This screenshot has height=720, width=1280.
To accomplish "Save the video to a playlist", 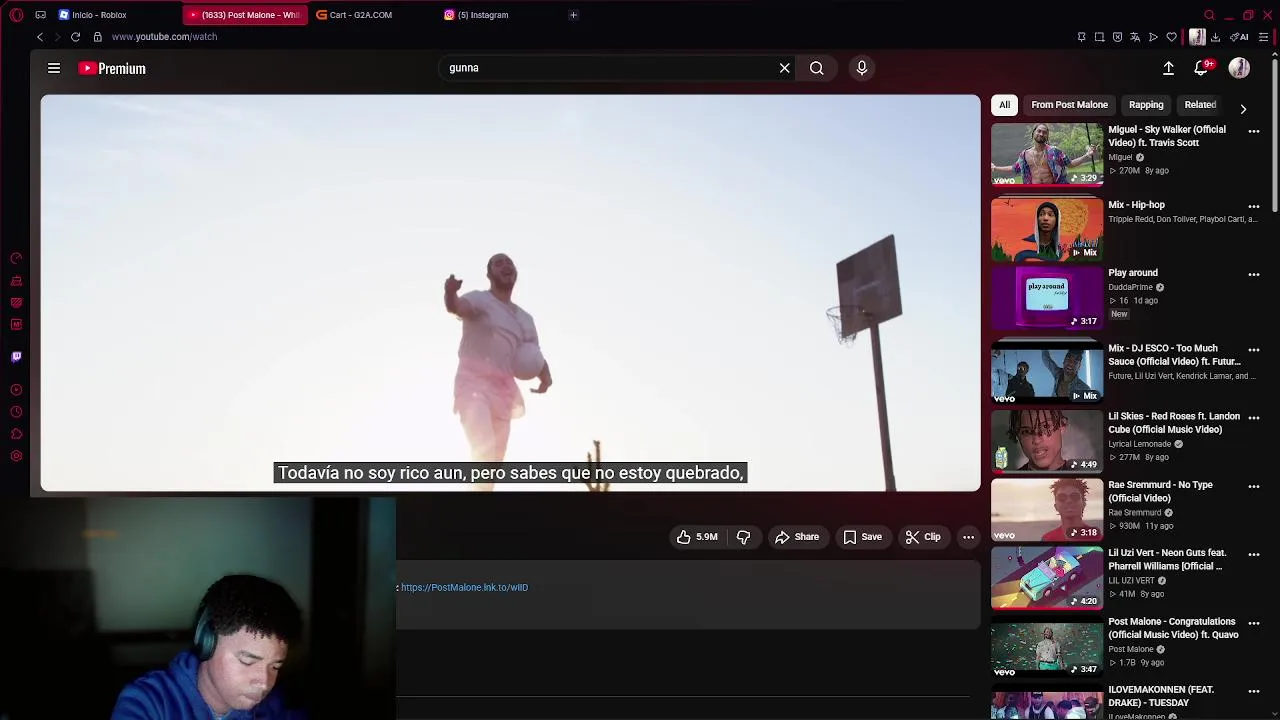I will (x=862, y=537).
